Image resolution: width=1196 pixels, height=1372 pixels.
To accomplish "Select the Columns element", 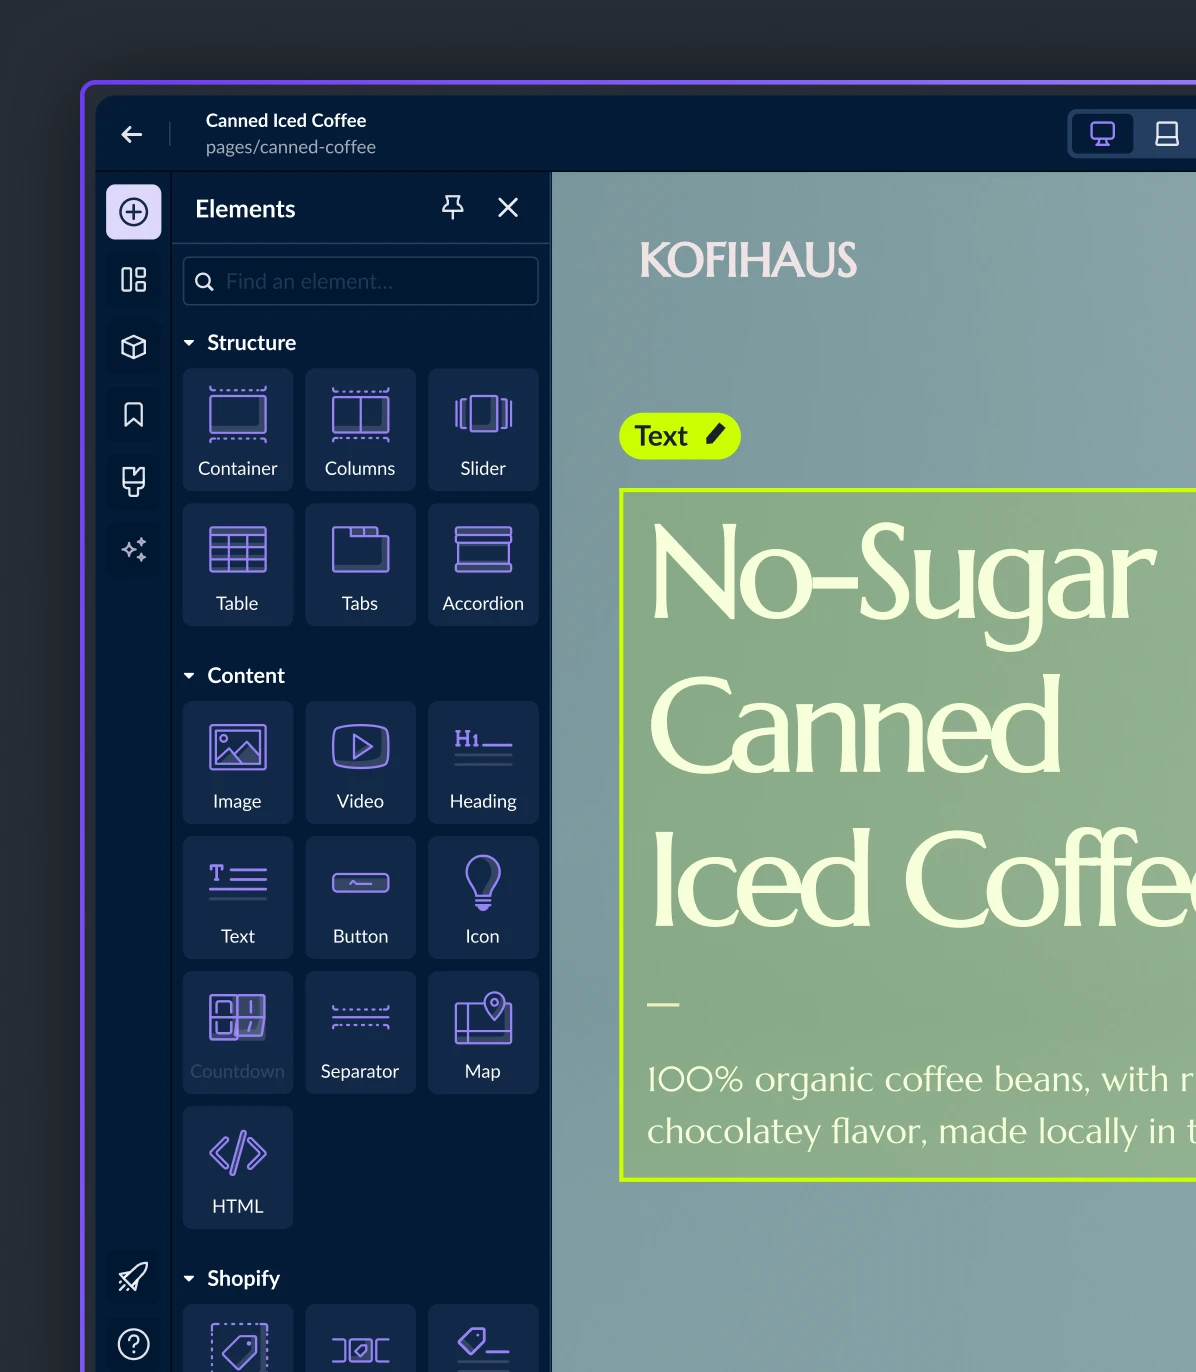I will tap(360, 430).
